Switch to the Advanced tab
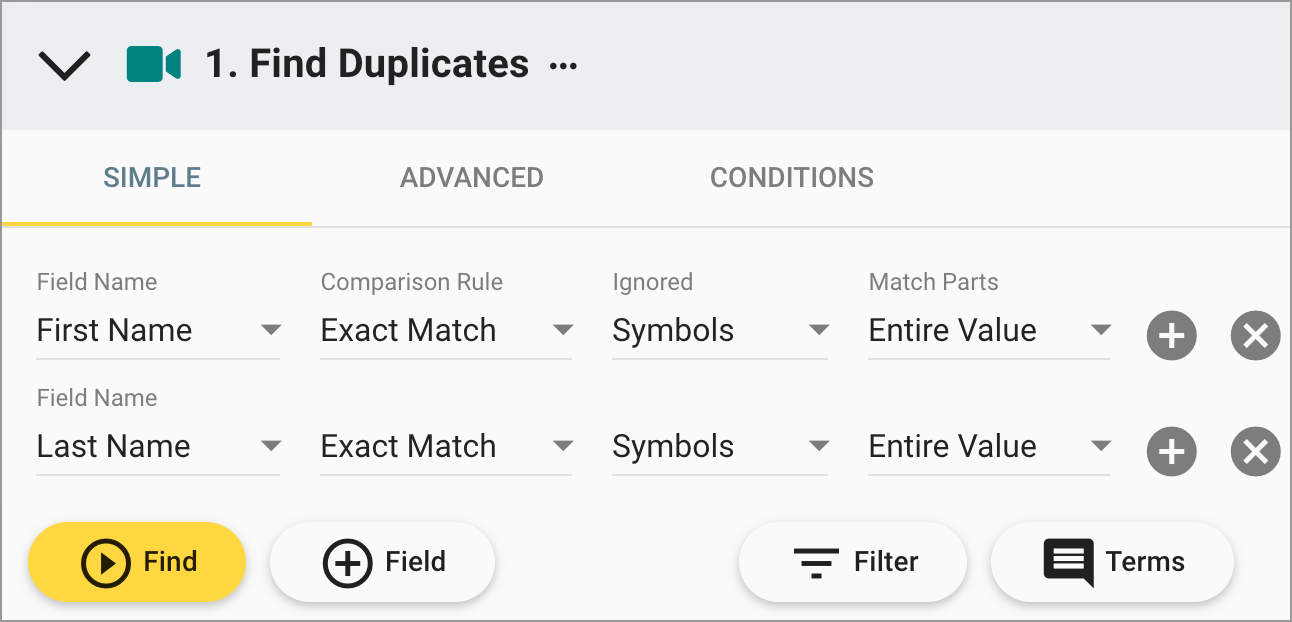This screenshot has width=1292, height=622. click(x=472, y=178)
